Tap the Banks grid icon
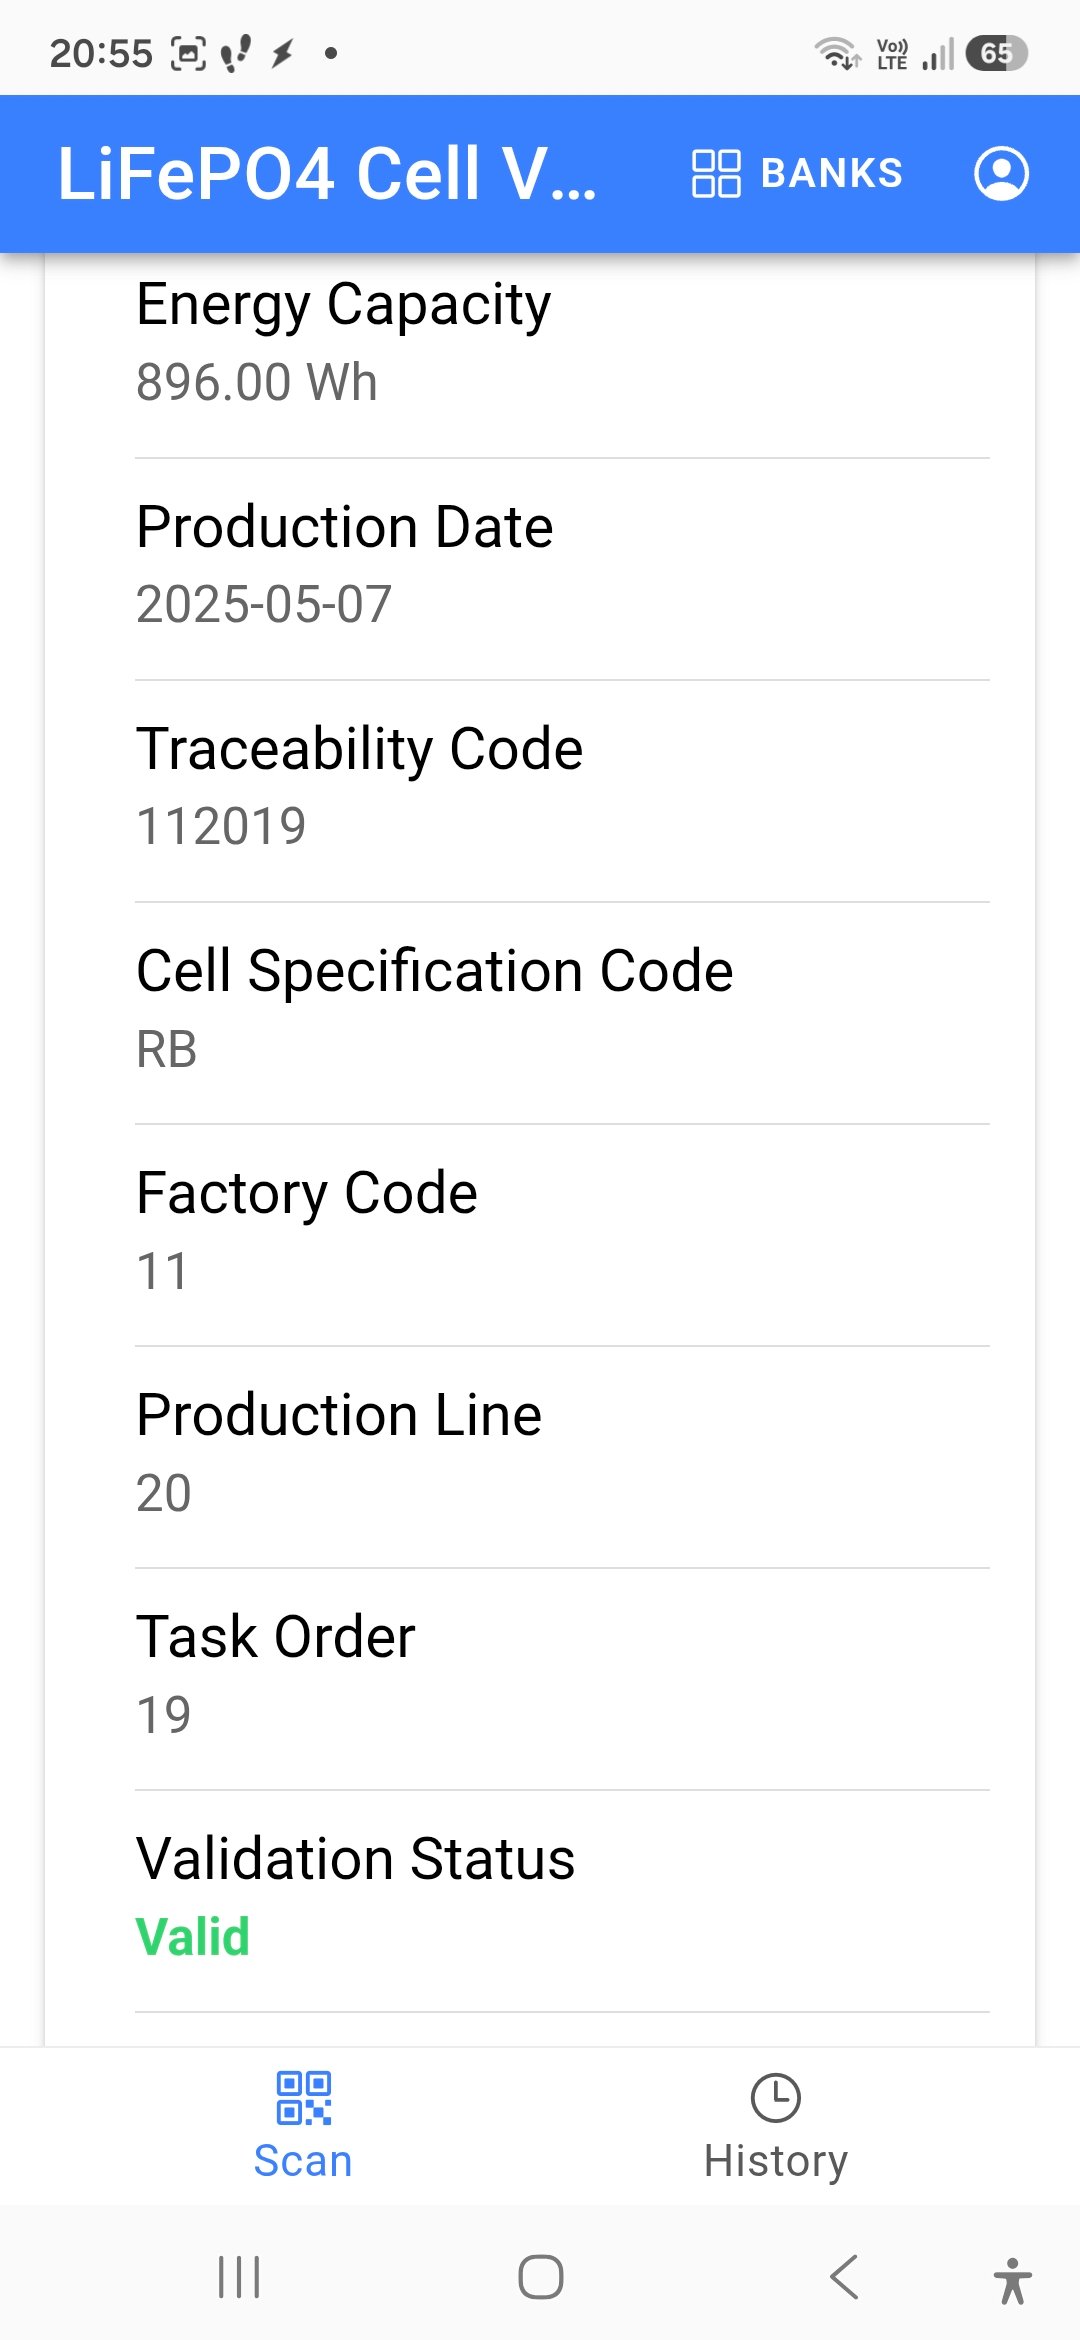The height and width of the screenshot is (2340, 1080). pos(716,173)
